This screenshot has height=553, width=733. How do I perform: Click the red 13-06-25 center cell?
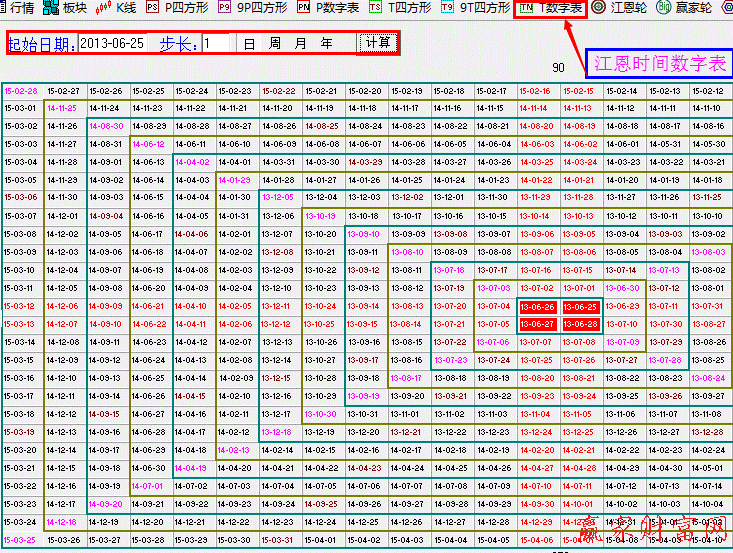point(580,307)
